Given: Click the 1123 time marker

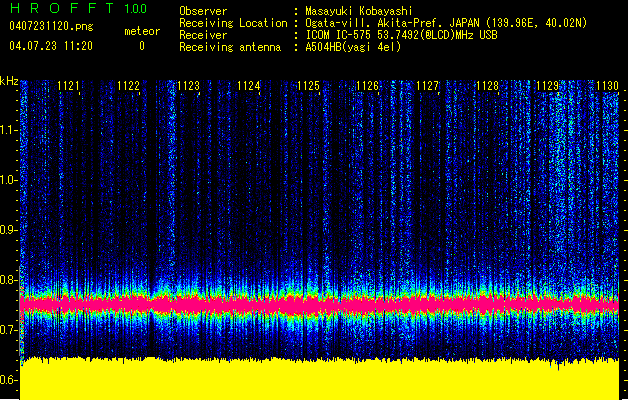Looking at the screenshot, I should [189, 86].
